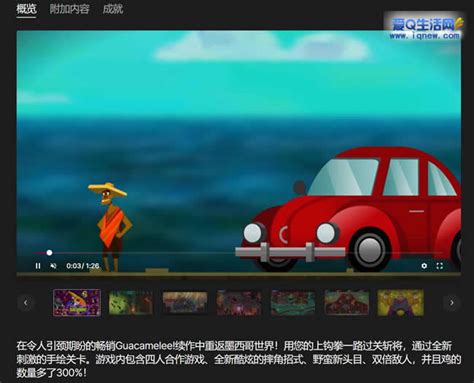Select the sixth thumbnail in strip
Screen dimensions: 474x383
347,303
